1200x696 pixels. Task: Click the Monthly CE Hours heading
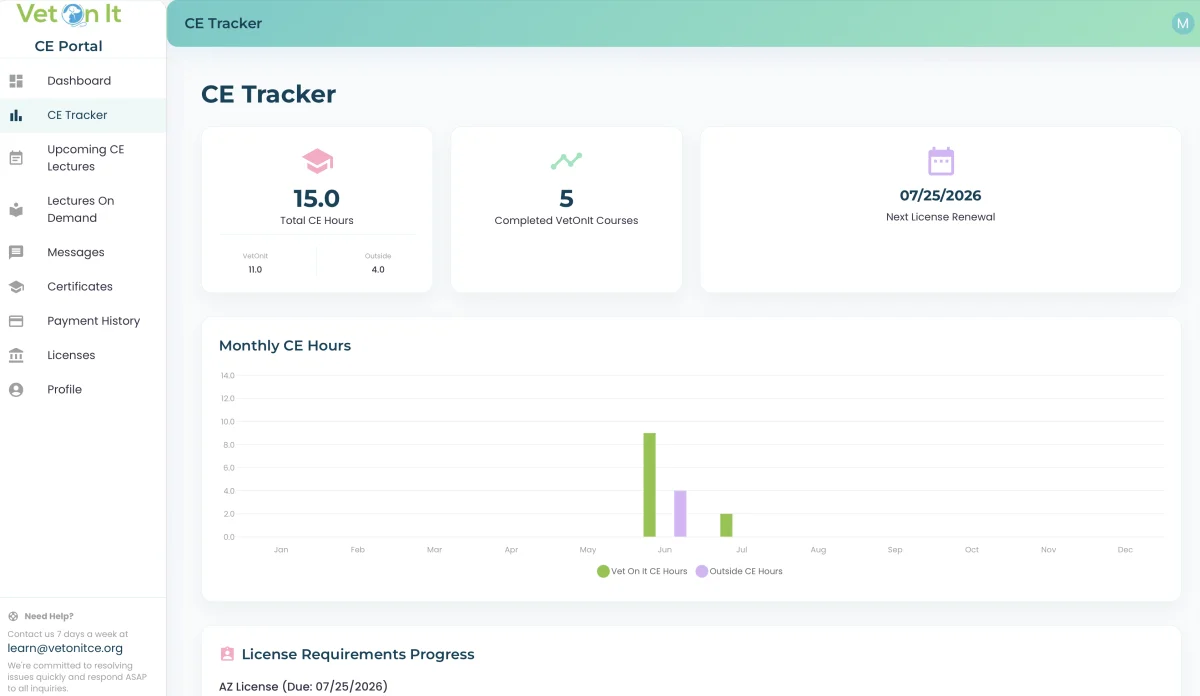tap(285, 345)
